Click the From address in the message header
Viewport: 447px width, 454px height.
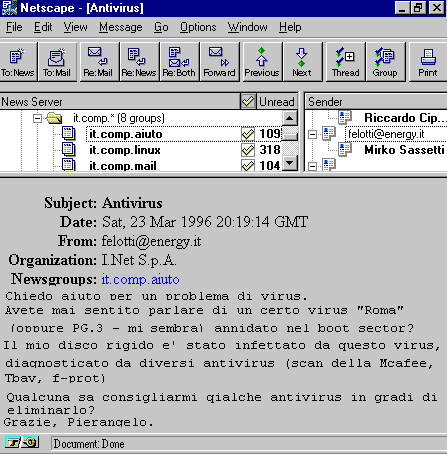(151, 241)
